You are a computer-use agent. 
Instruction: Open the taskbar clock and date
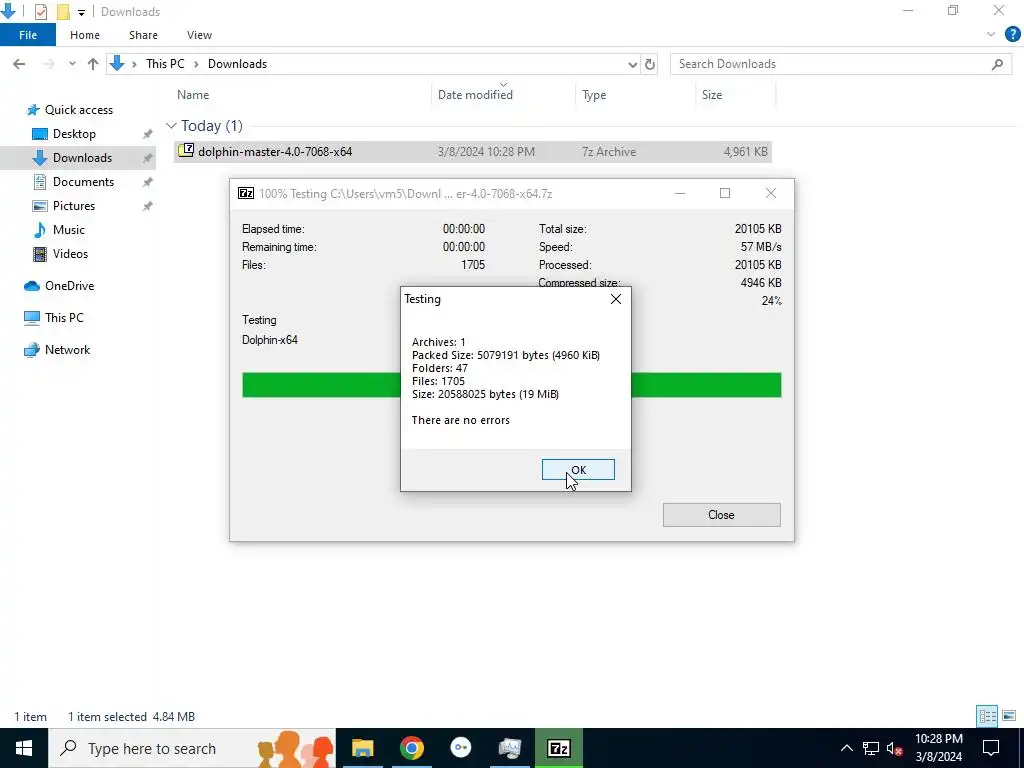pyautogui.click(x=938, y=748)
